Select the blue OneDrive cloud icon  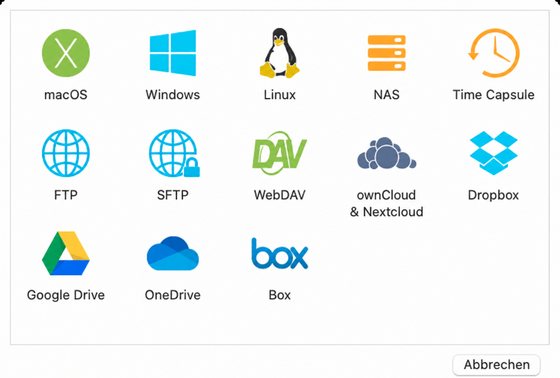tap(173, 253)
